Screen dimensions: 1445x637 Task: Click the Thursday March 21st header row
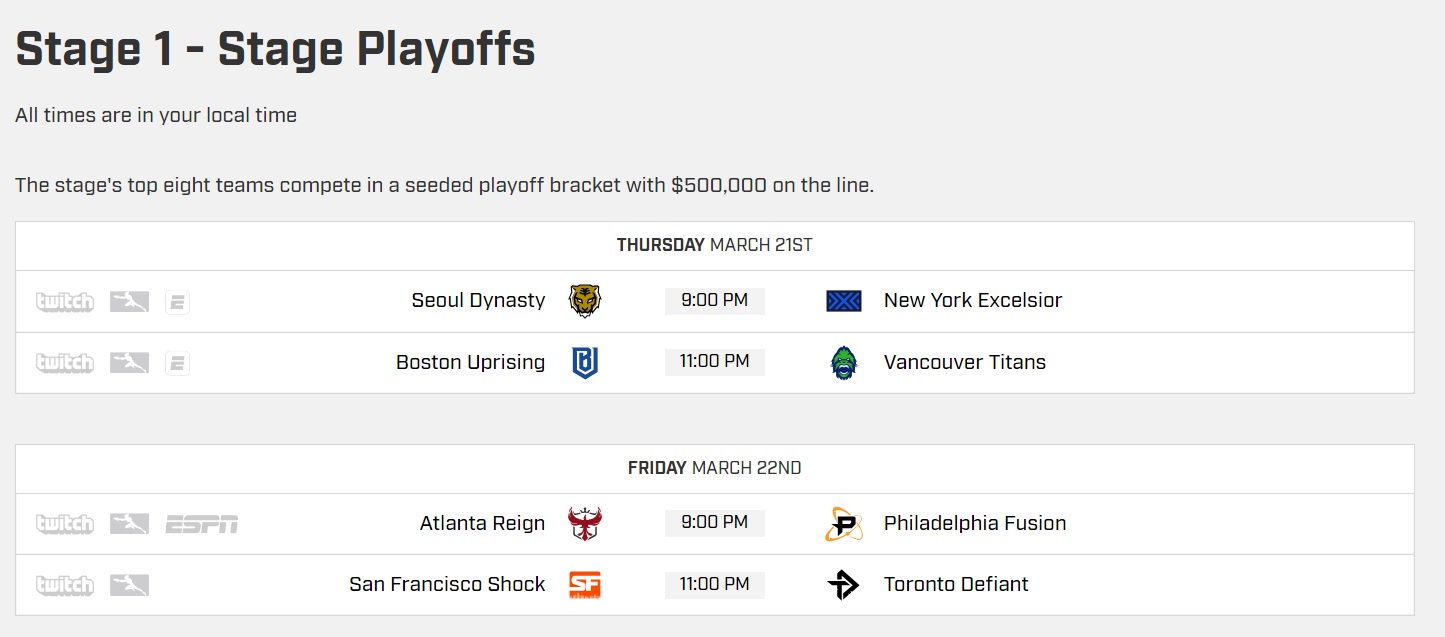(714, 244)
